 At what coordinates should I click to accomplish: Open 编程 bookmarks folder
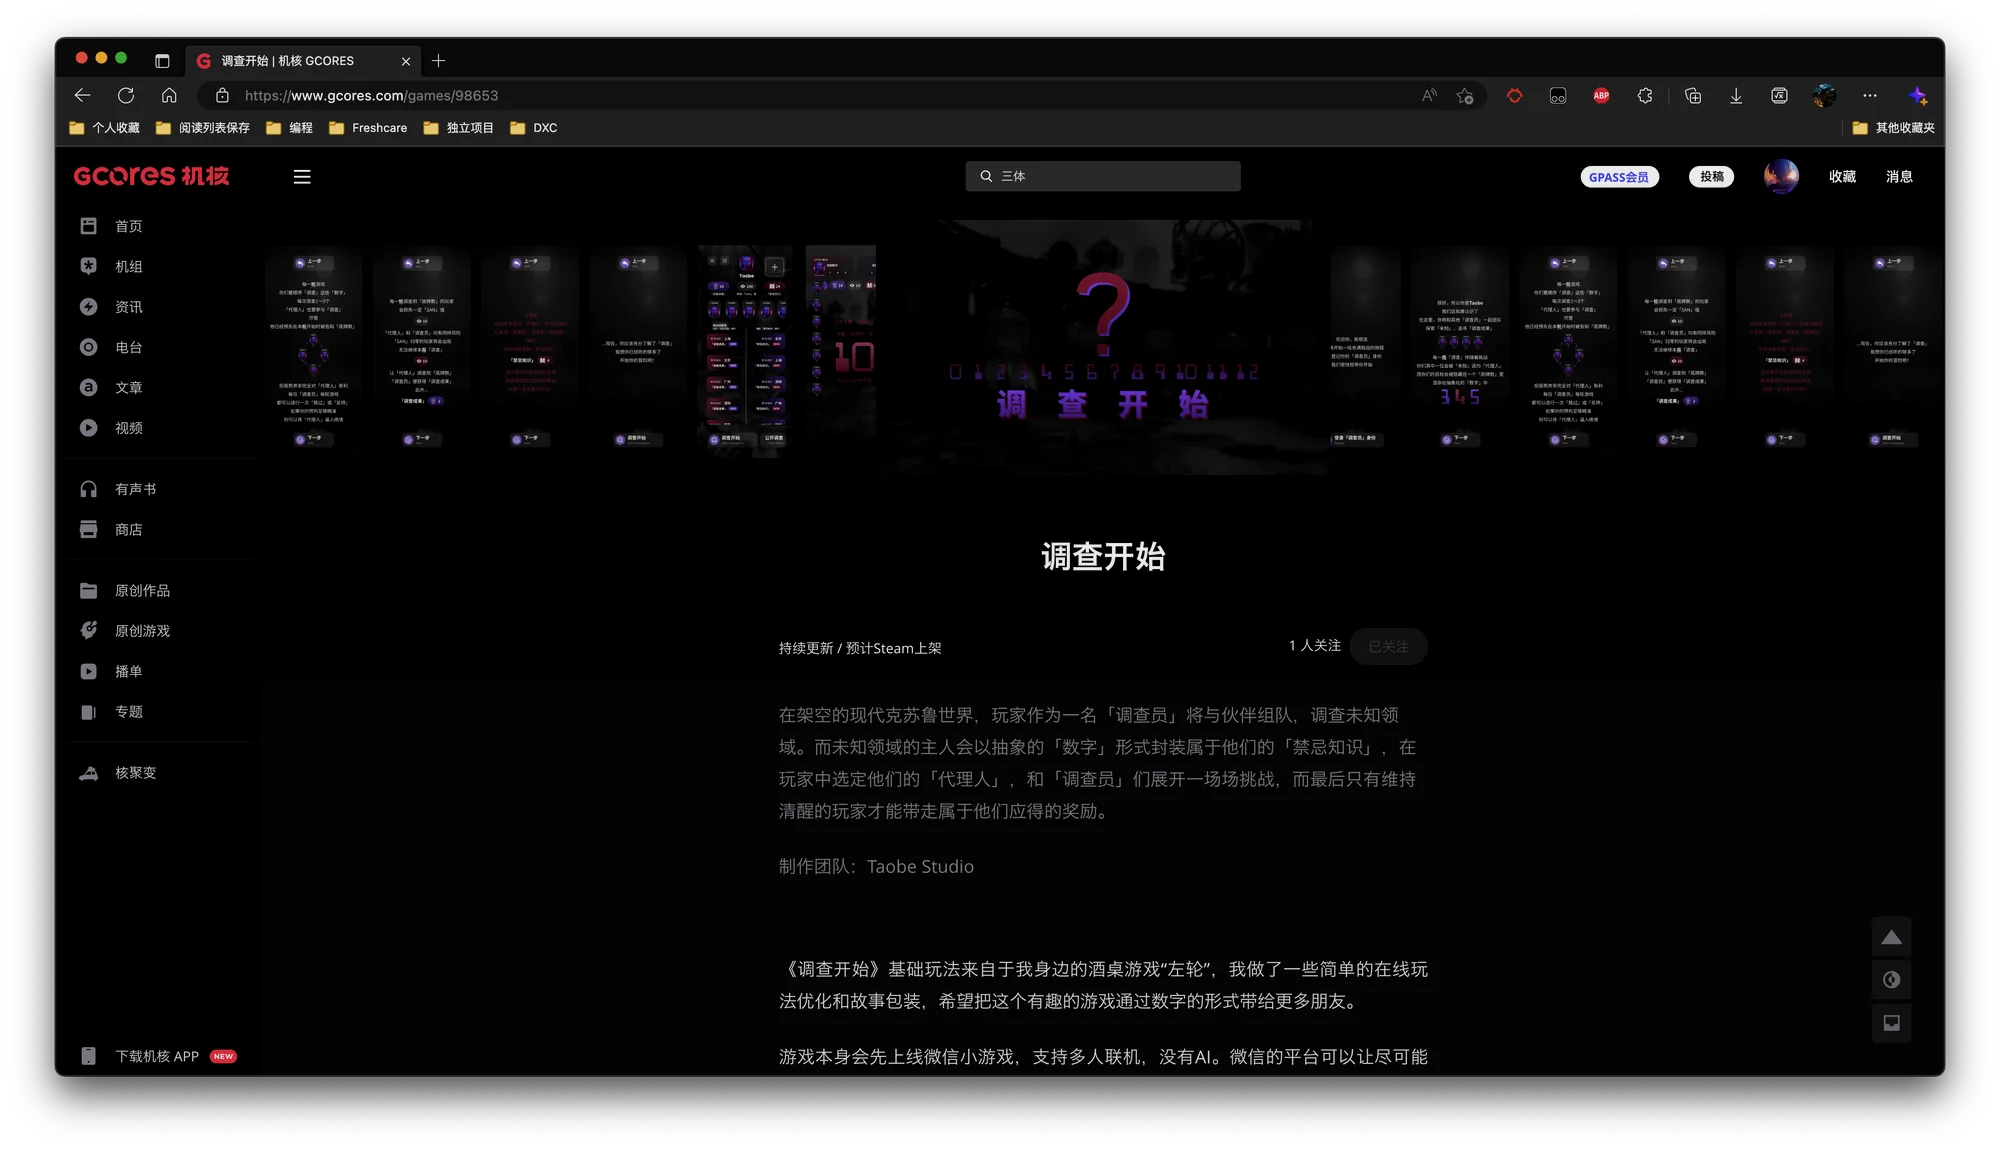click(289, 128)
